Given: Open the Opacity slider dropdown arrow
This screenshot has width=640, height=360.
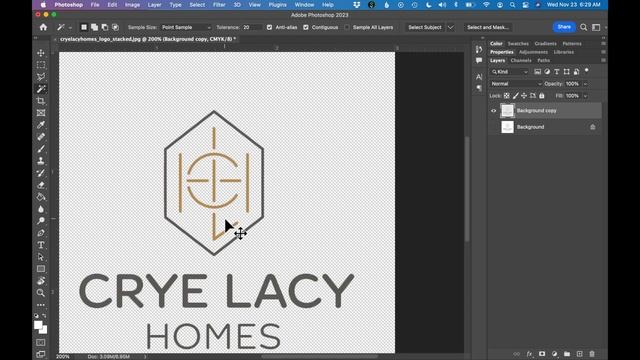Looking at the screenshot, I should pyautogui.click(x=585, y=84).
